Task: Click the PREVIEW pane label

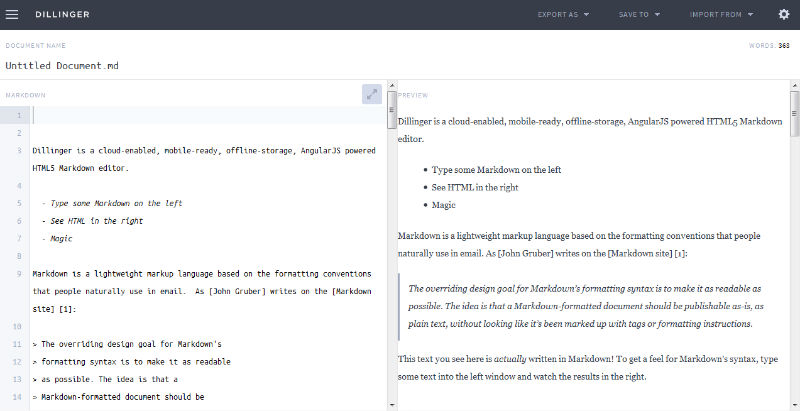Action: pyautogui.click(x=413, y=95)
